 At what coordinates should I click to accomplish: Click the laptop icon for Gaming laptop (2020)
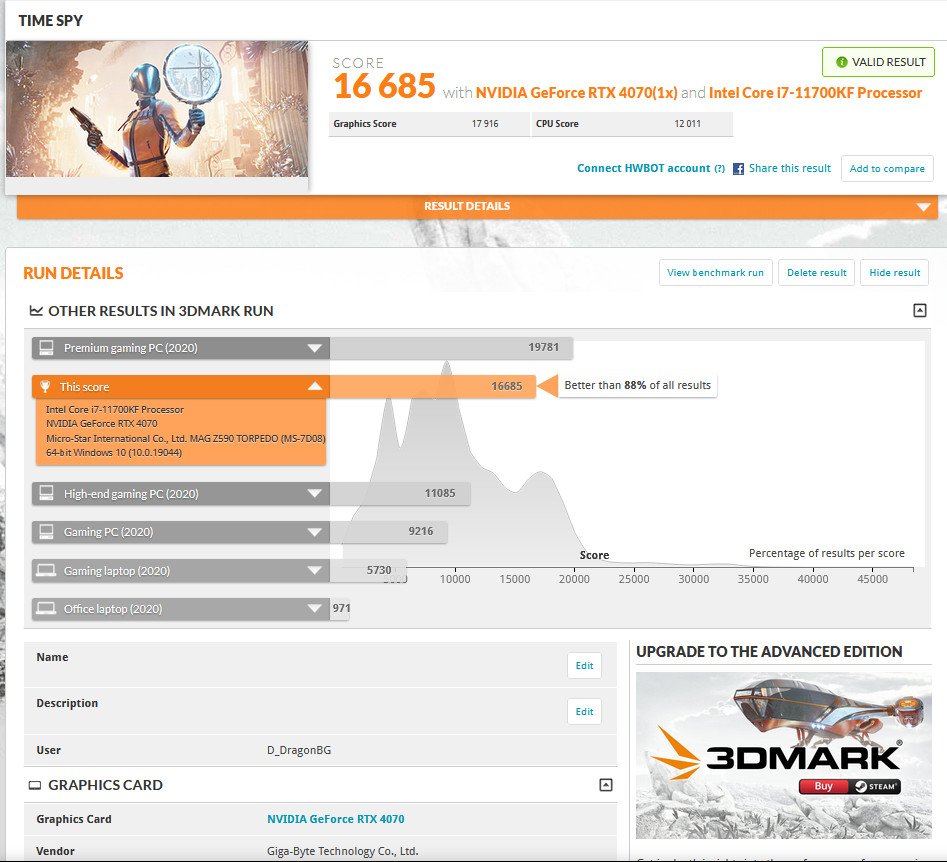pyautogui.click(x=46, y=570)
